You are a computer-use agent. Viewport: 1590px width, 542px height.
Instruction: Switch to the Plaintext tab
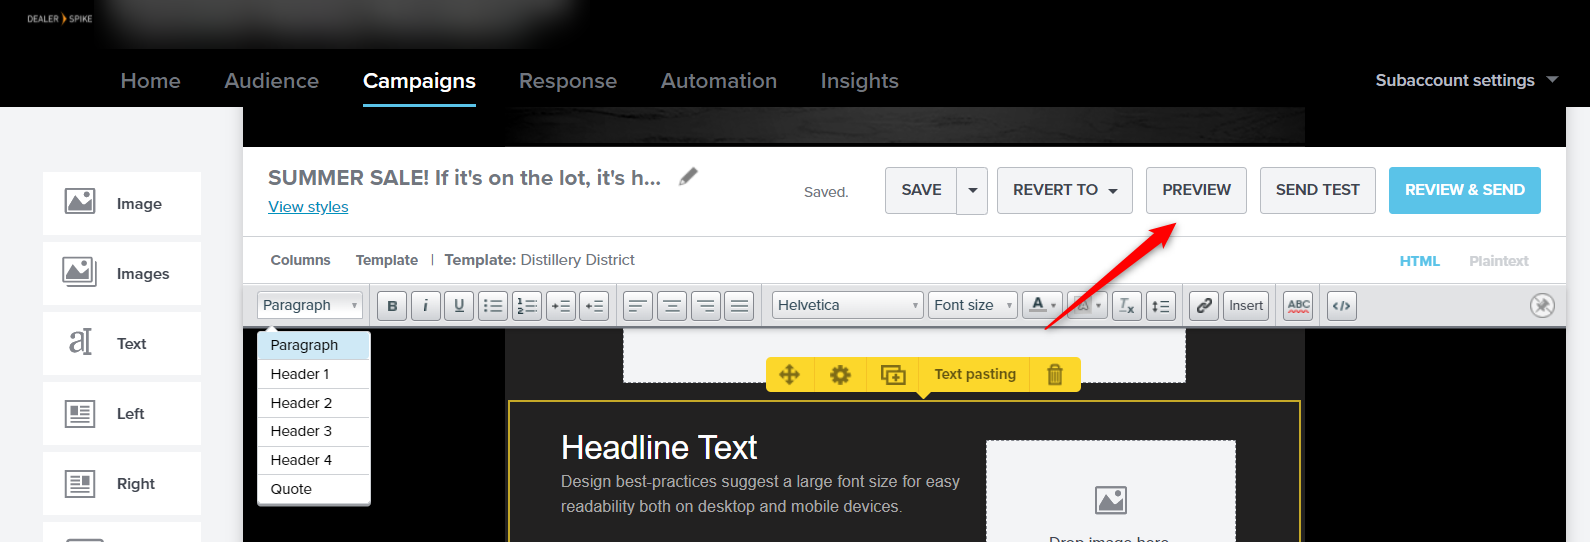(1499, 261)
